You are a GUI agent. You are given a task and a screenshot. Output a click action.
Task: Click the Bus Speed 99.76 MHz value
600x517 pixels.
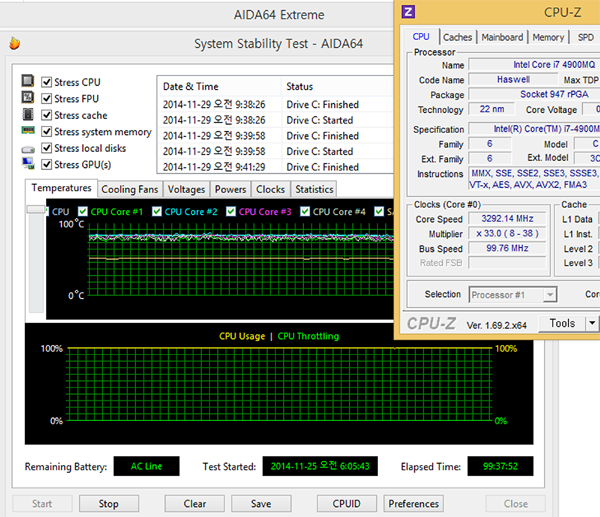[x=507, y=248]
